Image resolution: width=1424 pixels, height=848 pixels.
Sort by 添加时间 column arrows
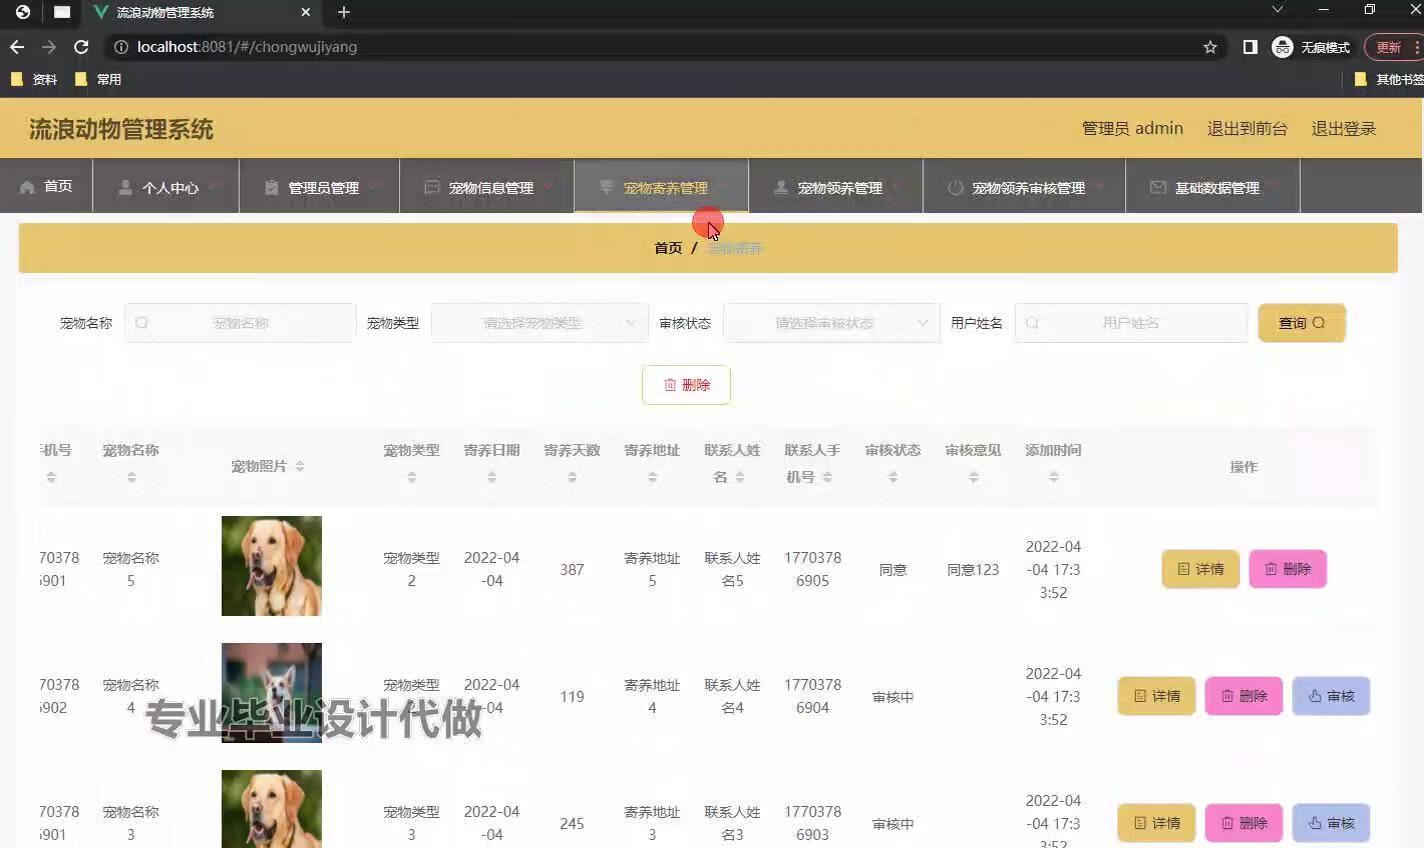(x=1053, y=478)
